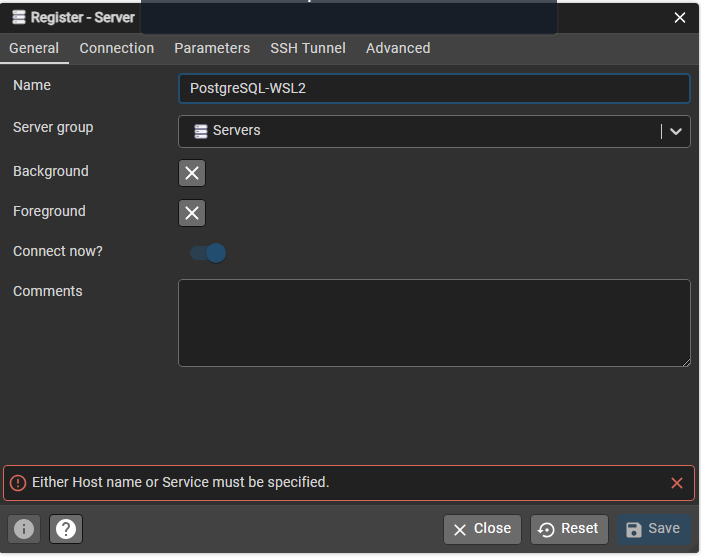Image resolution: width=701 pixels, height=558 pixels.
Task: Open help via the question mark icon
Action: tap(66, 529)
